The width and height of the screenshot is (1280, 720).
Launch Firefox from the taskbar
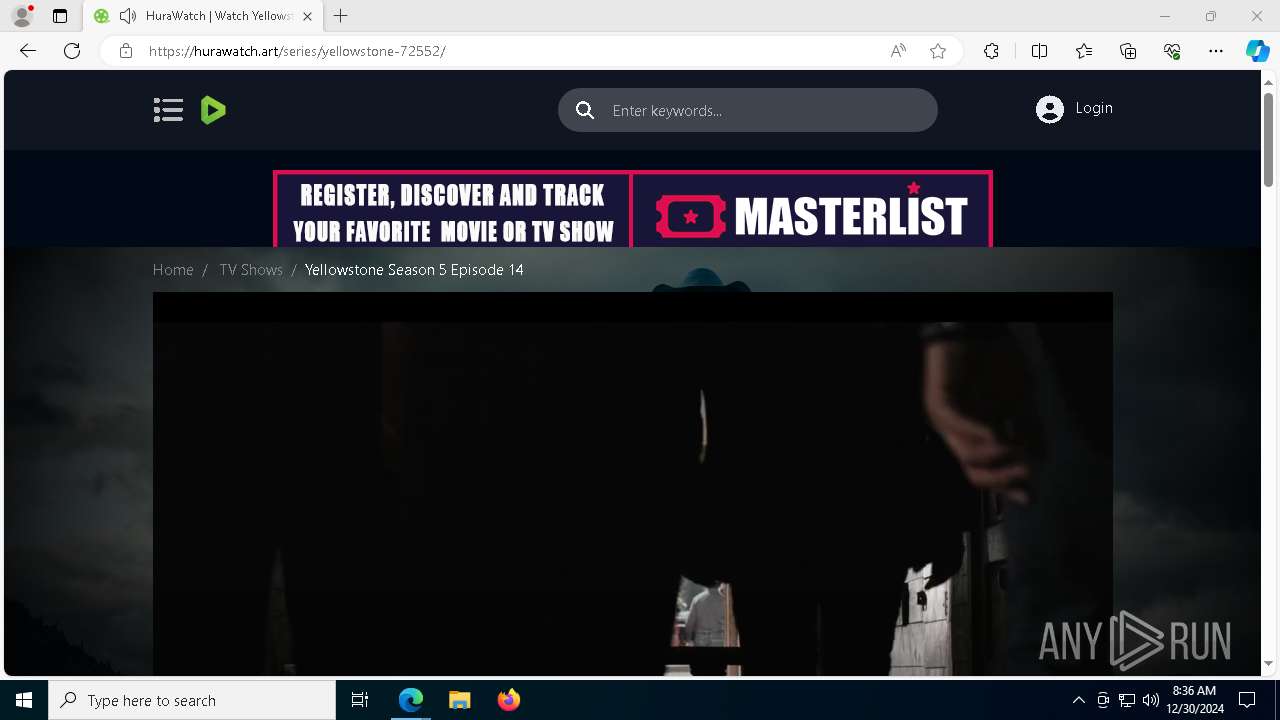(508, 700)
